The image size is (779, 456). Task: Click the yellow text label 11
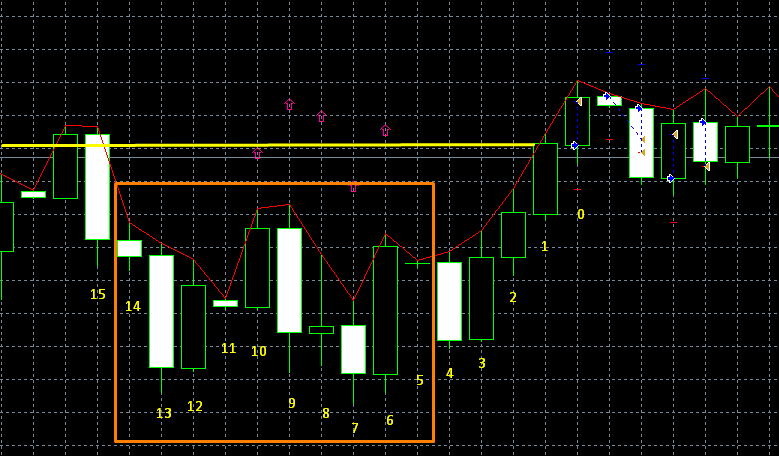click(229, 348)
